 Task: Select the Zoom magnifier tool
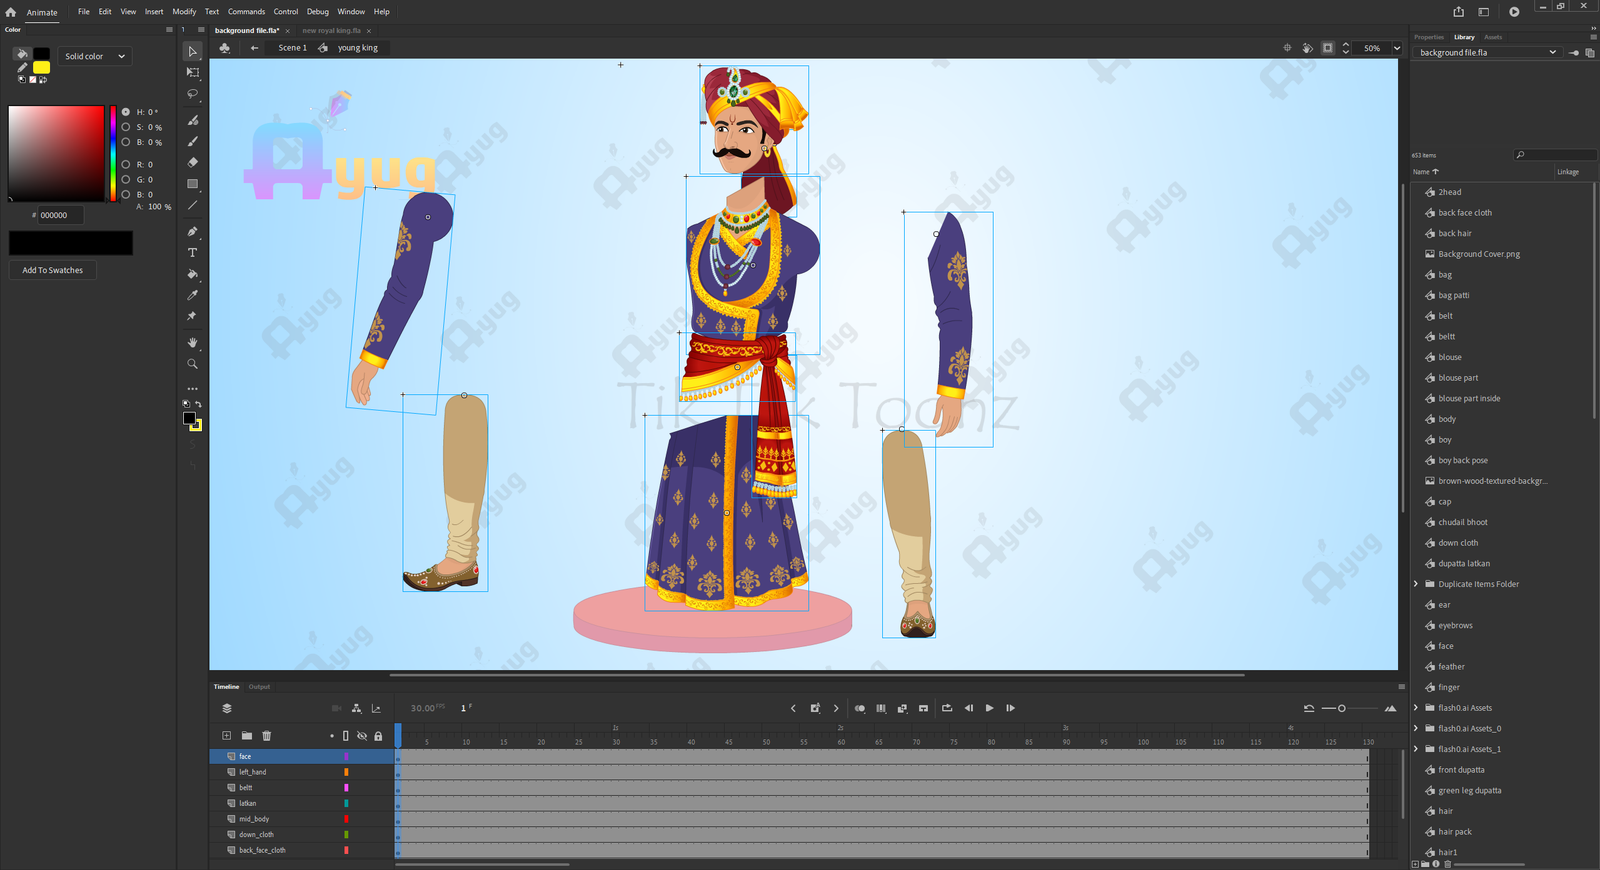pyautogui.click(x=193, y=364)
